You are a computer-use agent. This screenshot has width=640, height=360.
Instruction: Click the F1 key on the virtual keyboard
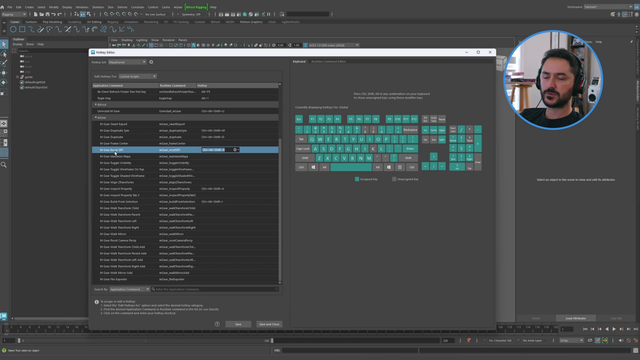(x=312, y=119)
